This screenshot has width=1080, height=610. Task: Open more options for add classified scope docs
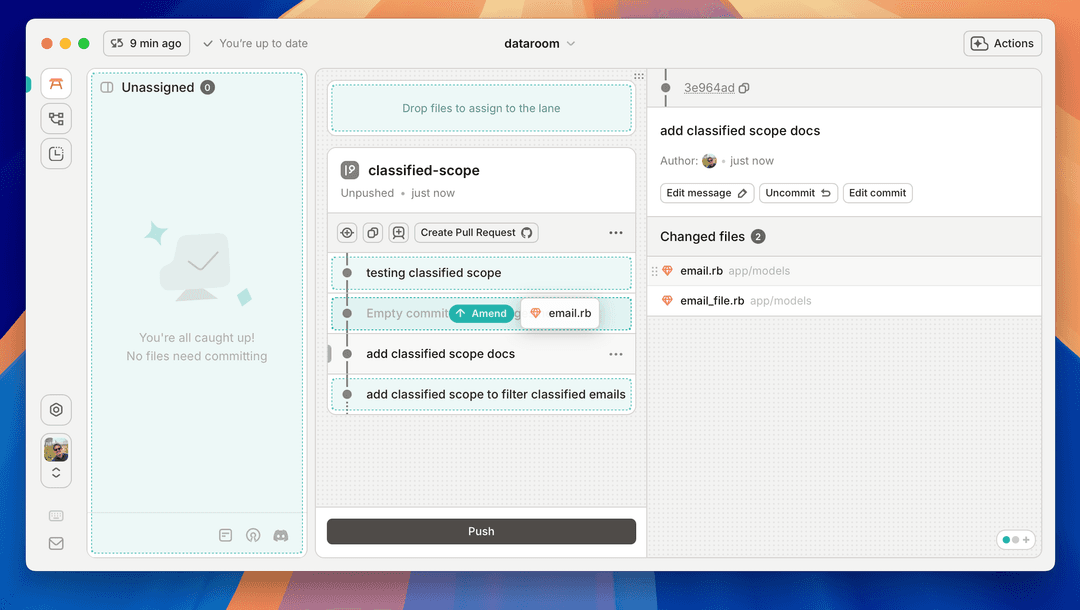coord(616,354)
